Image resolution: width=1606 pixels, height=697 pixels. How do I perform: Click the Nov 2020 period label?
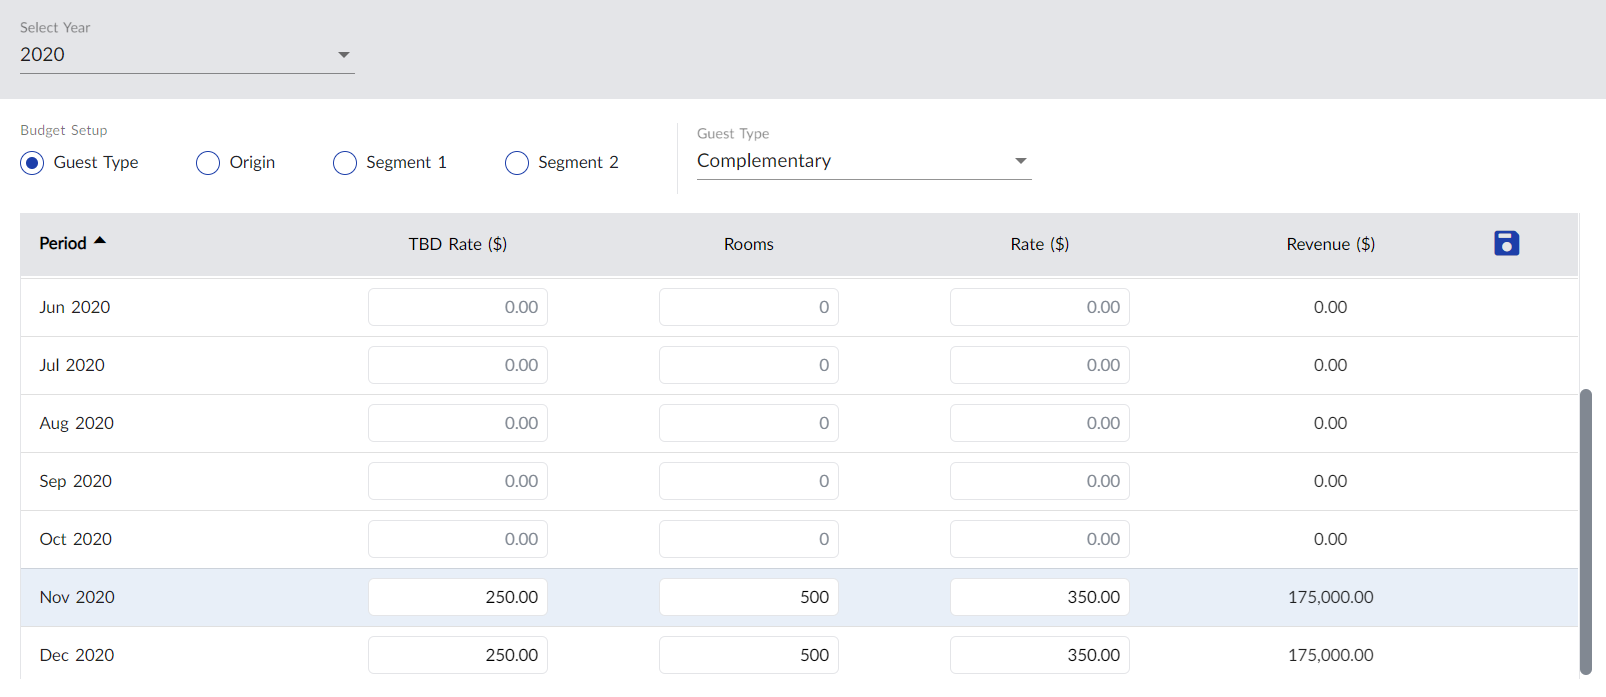[x=77, y=597]
